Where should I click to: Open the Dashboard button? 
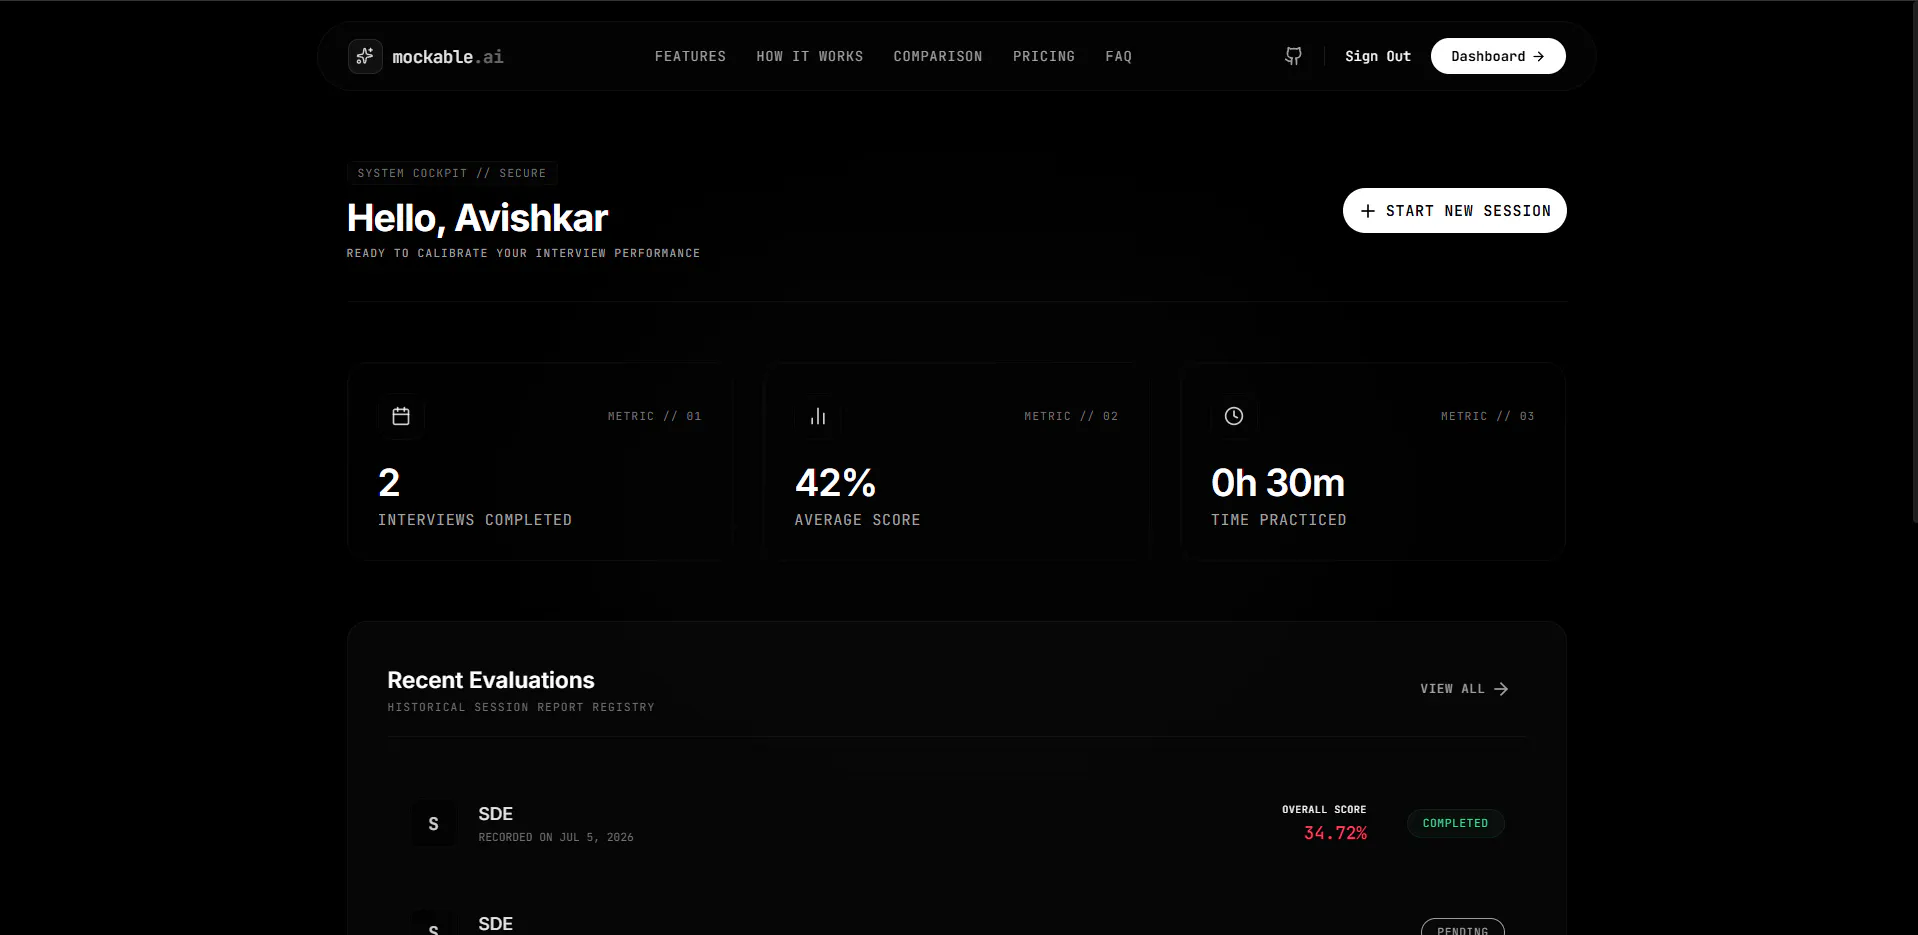click(x=1498, y=56)
